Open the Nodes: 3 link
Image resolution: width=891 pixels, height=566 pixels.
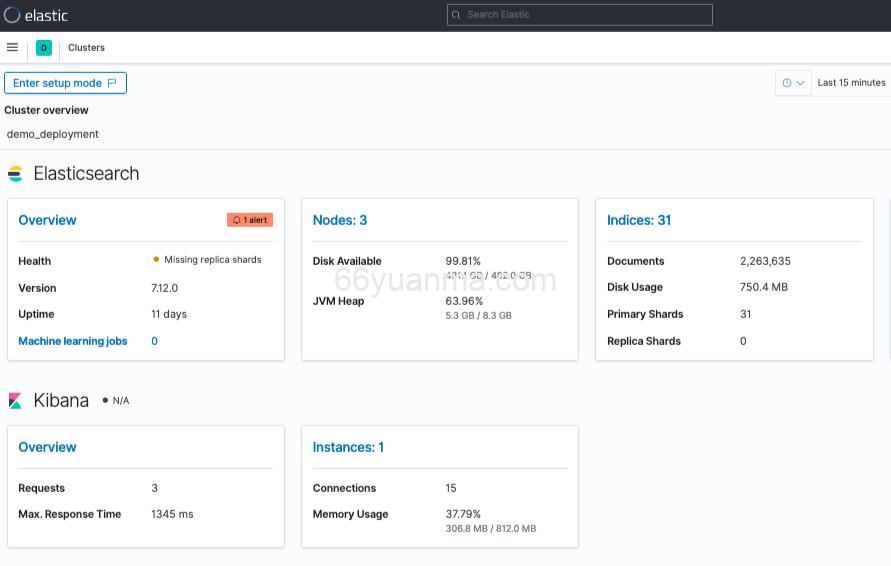340,220
